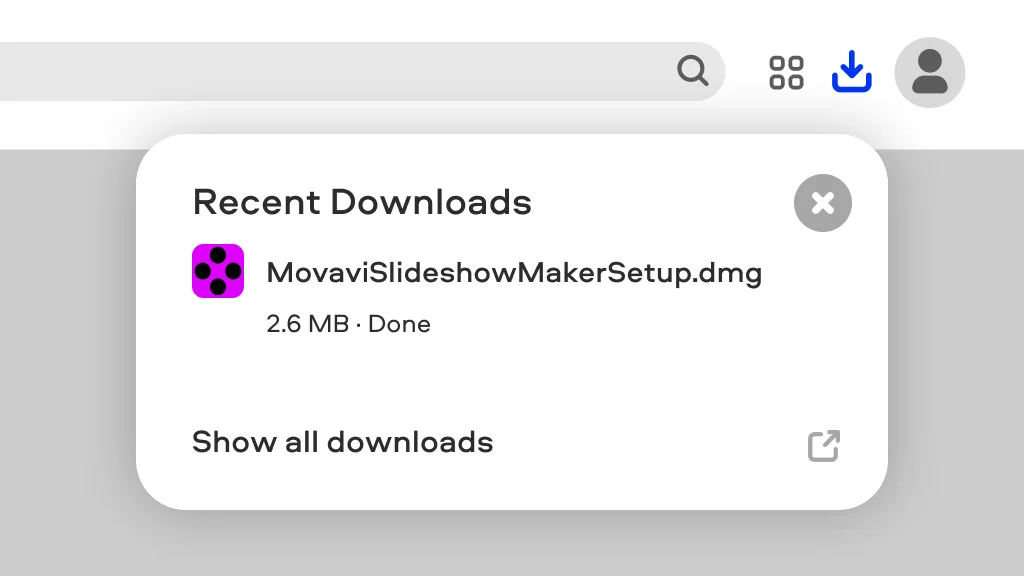The image size is (1024, 576).
Task: Dismiss popup using the gray X circle
Action: tap(823, 203)
